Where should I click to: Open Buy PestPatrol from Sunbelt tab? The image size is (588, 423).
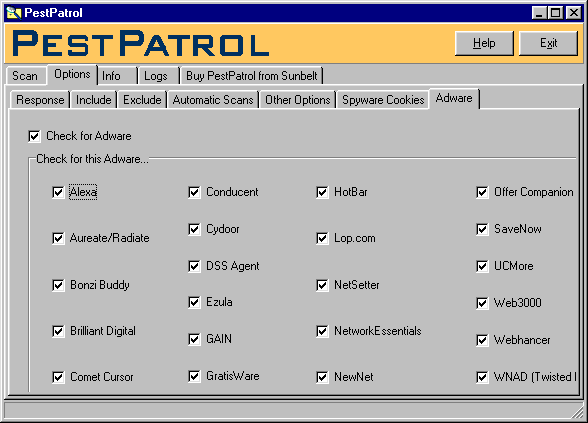[x=252, y=76]
